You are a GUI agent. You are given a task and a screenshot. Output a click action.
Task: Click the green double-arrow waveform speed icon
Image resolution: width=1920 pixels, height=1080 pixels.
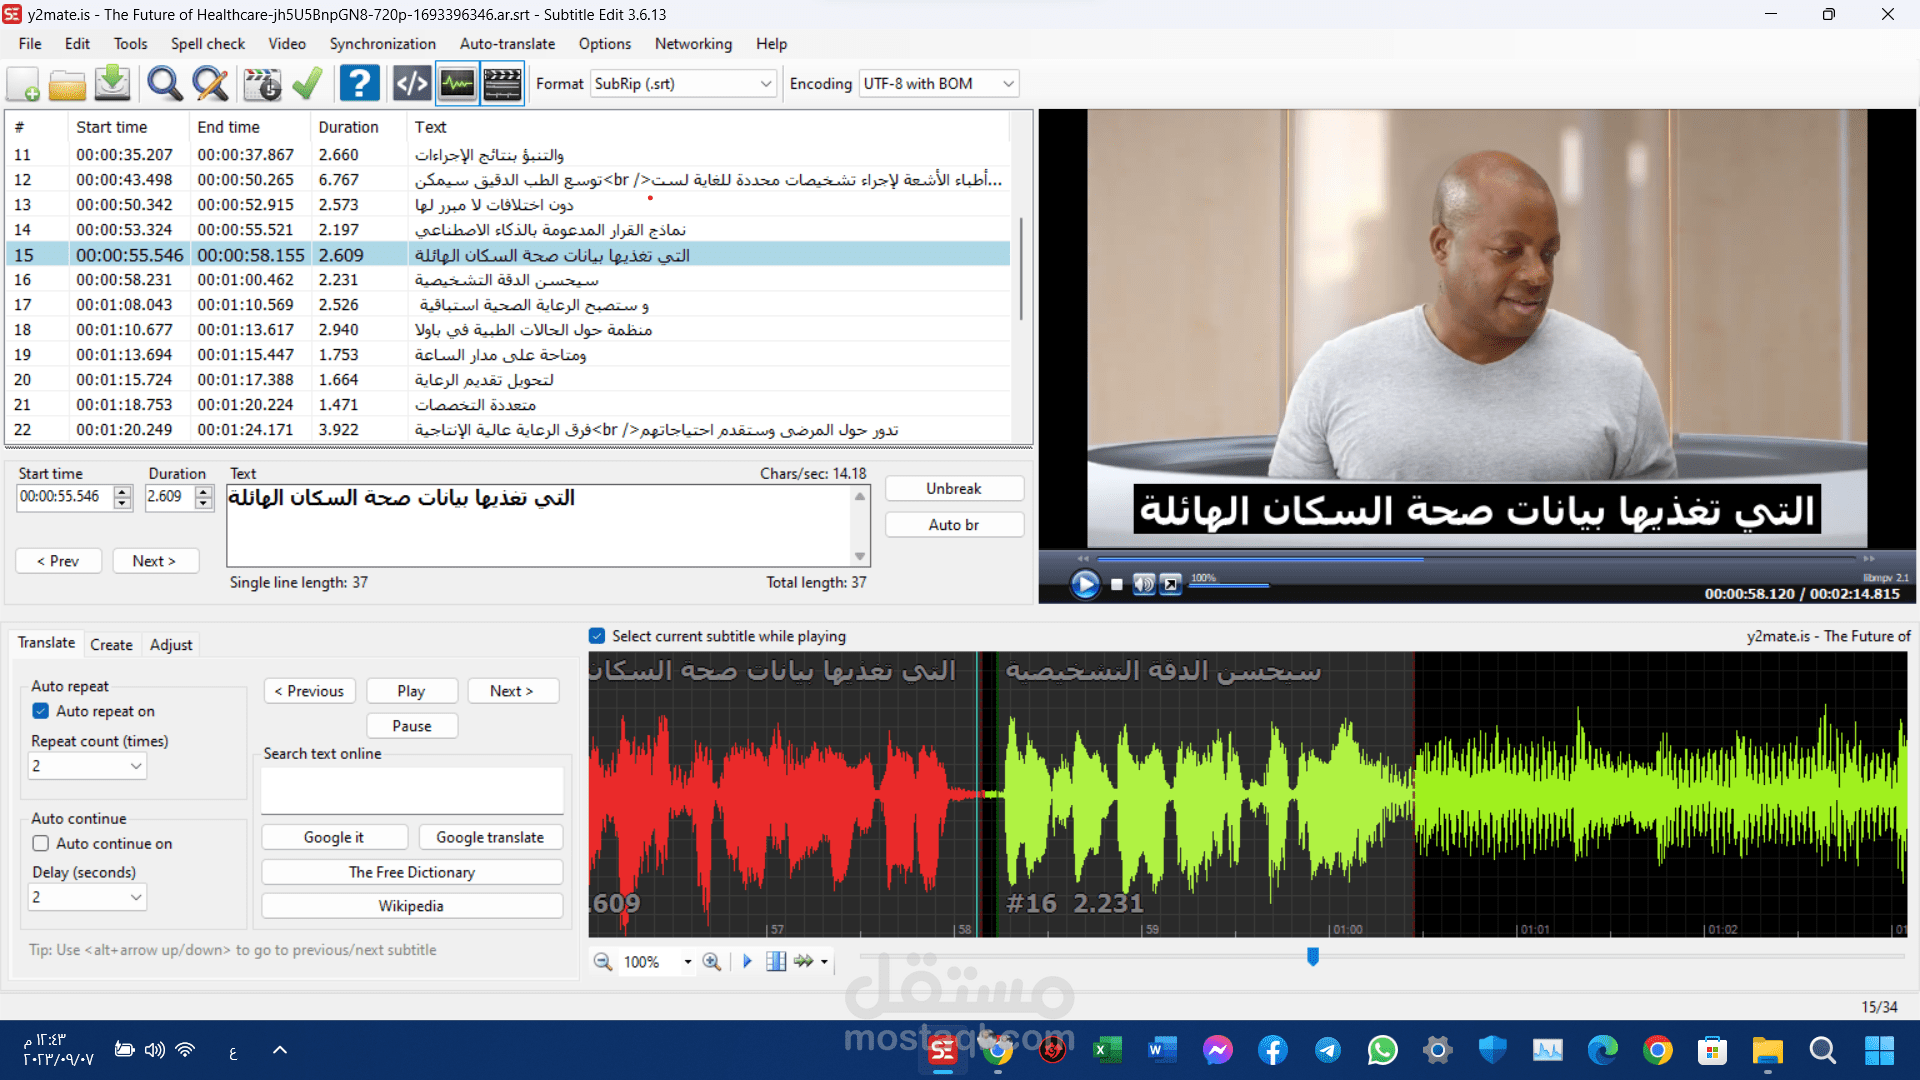tap(804, 962)
